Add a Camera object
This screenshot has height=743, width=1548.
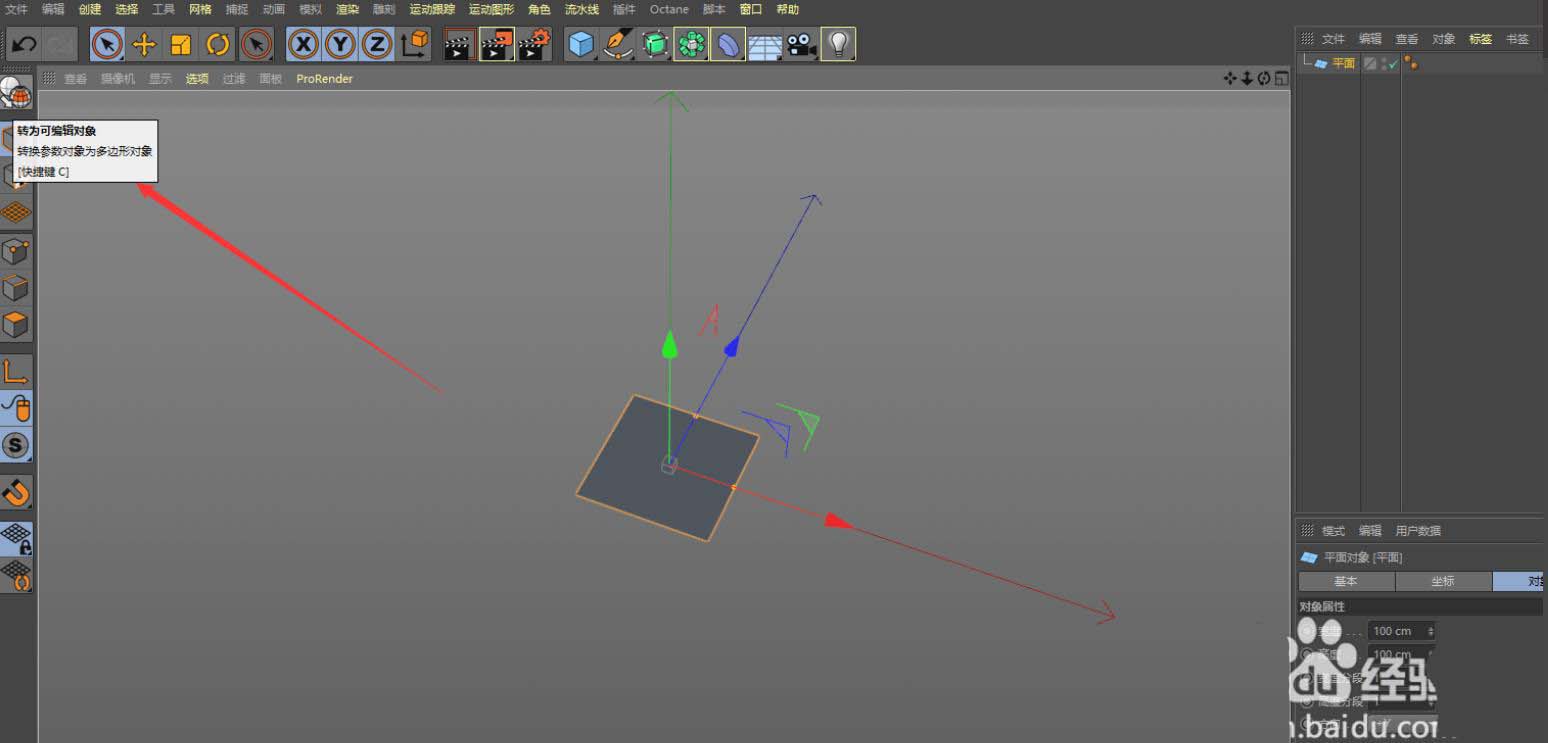[x=801, y=45]
